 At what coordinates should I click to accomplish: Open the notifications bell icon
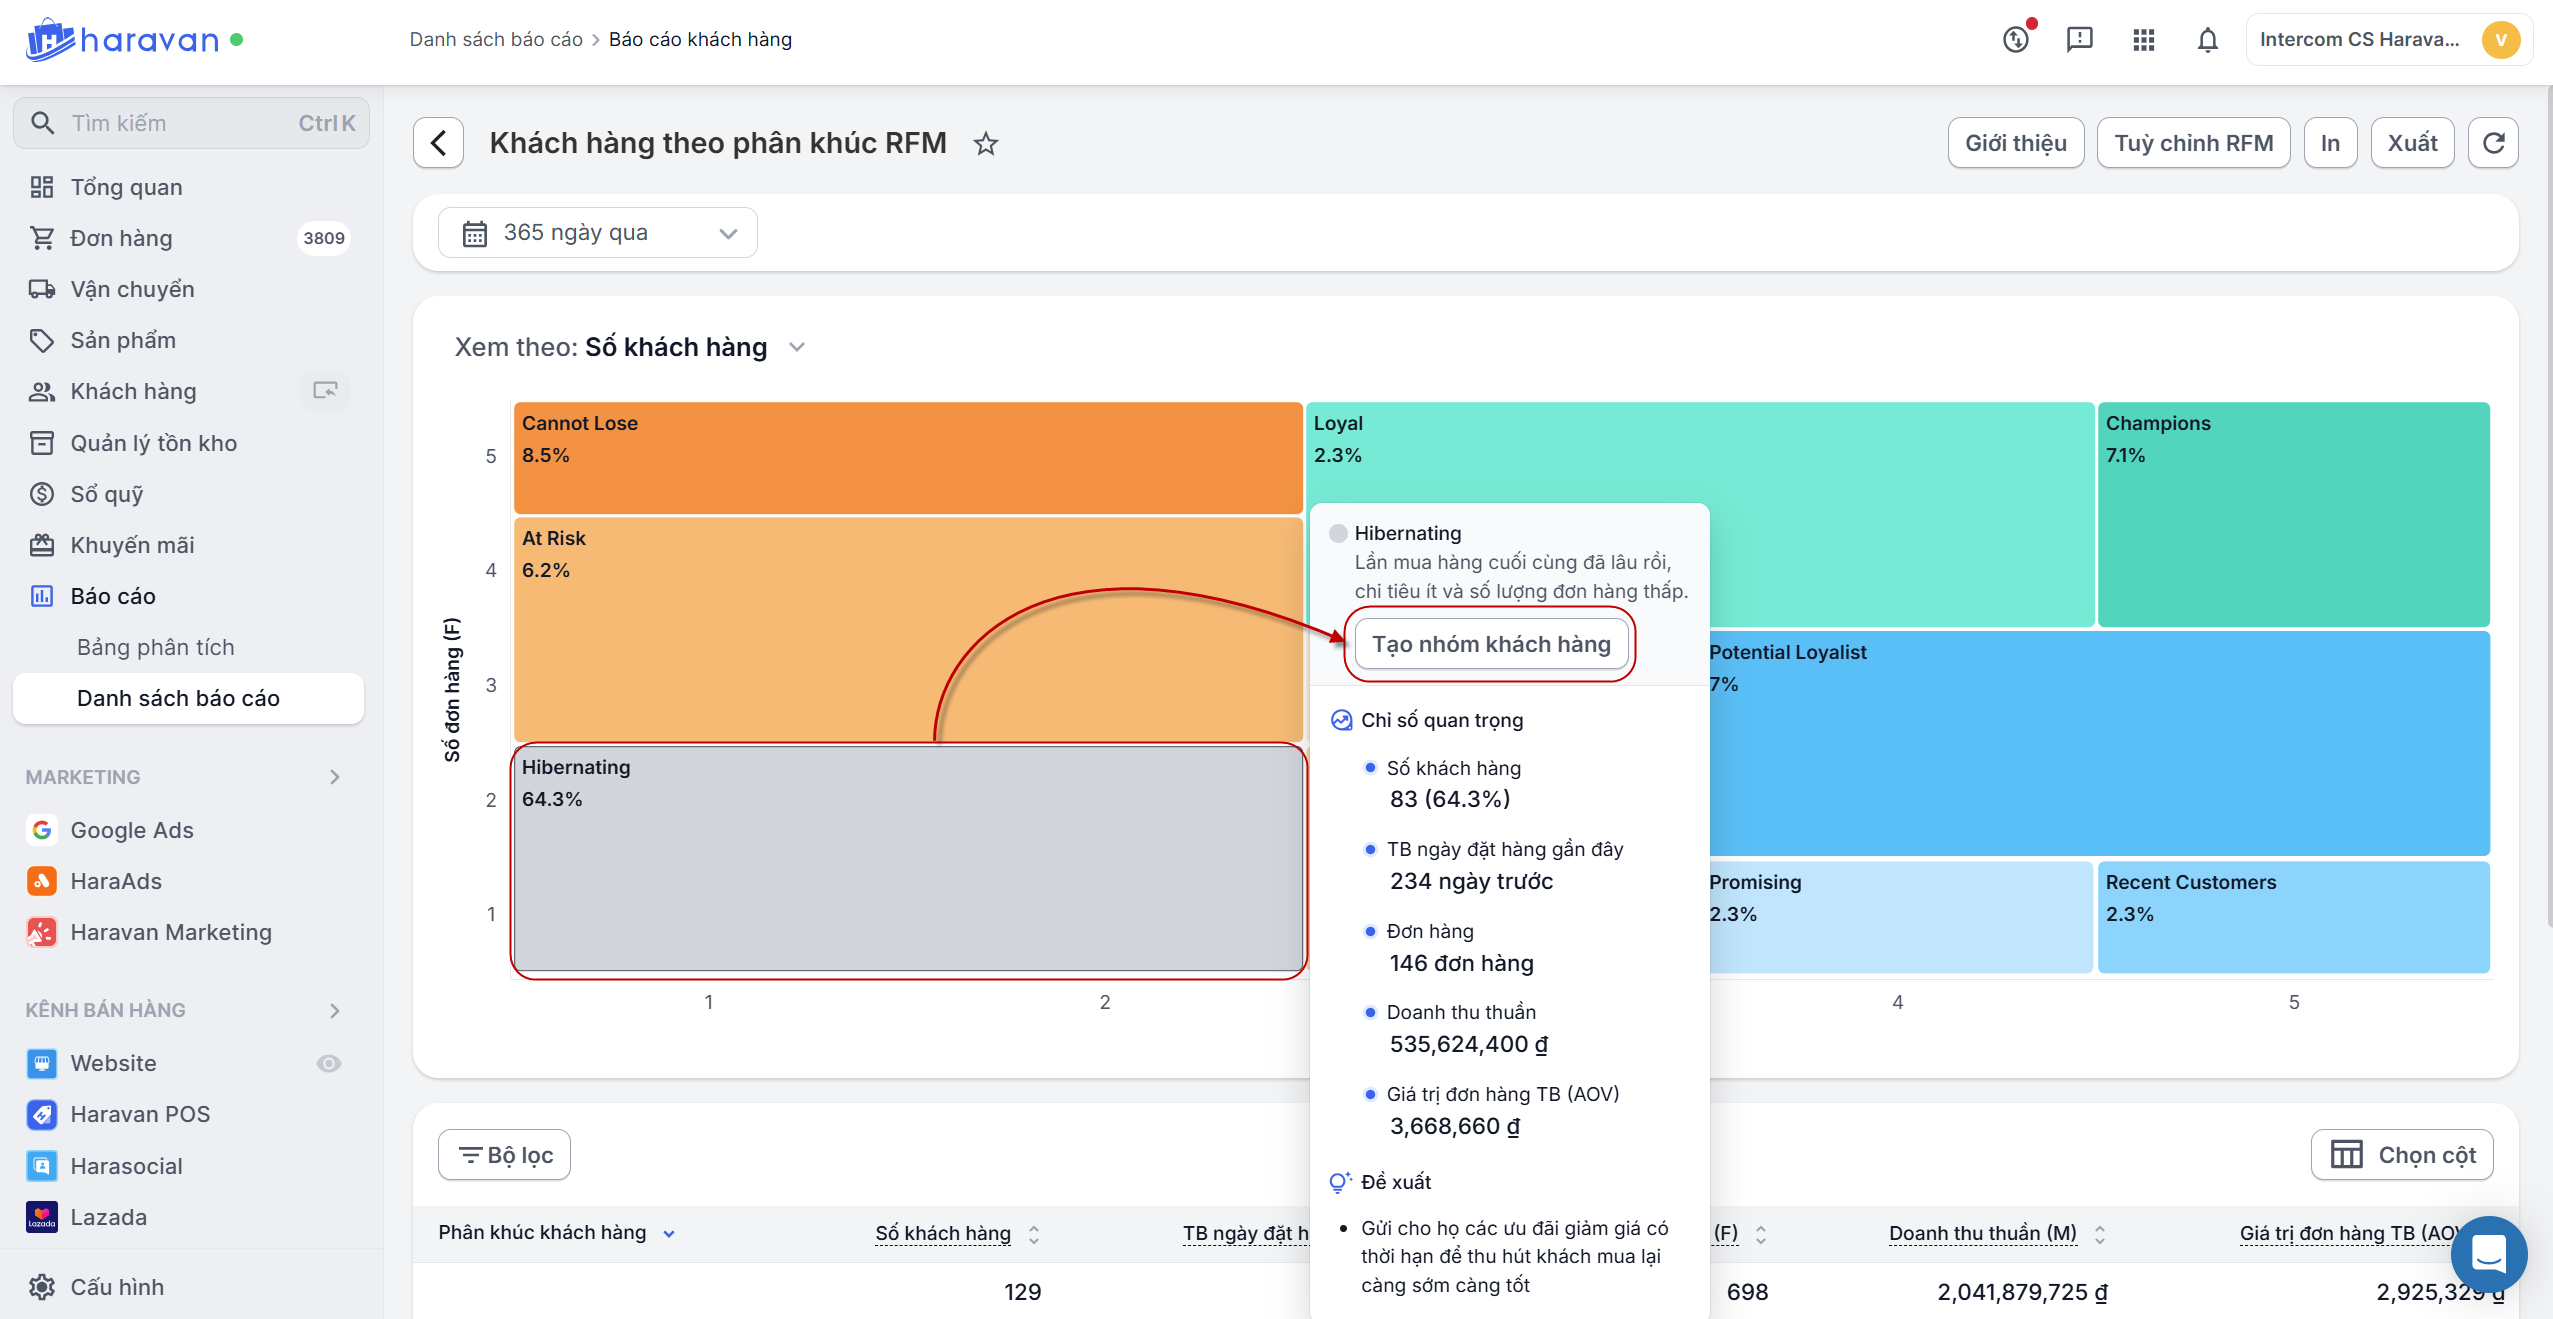tap(2207, 40)
